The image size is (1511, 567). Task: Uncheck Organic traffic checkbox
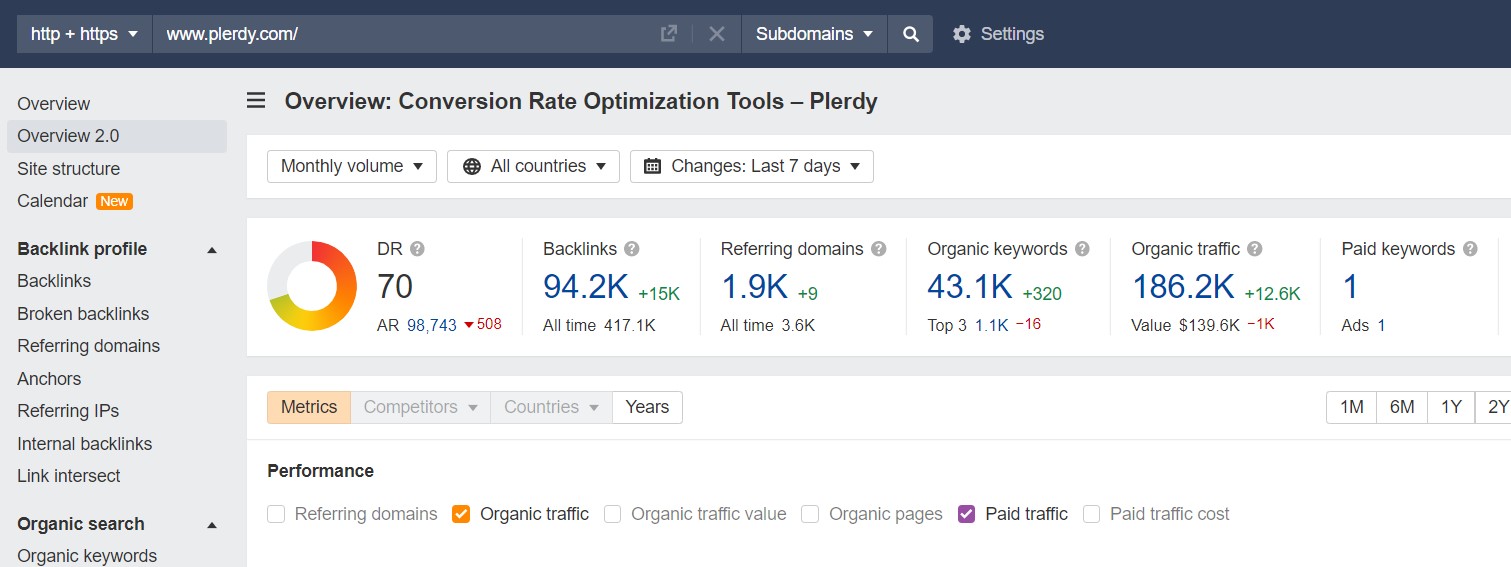pyautogui.click(x=461, y=514)
